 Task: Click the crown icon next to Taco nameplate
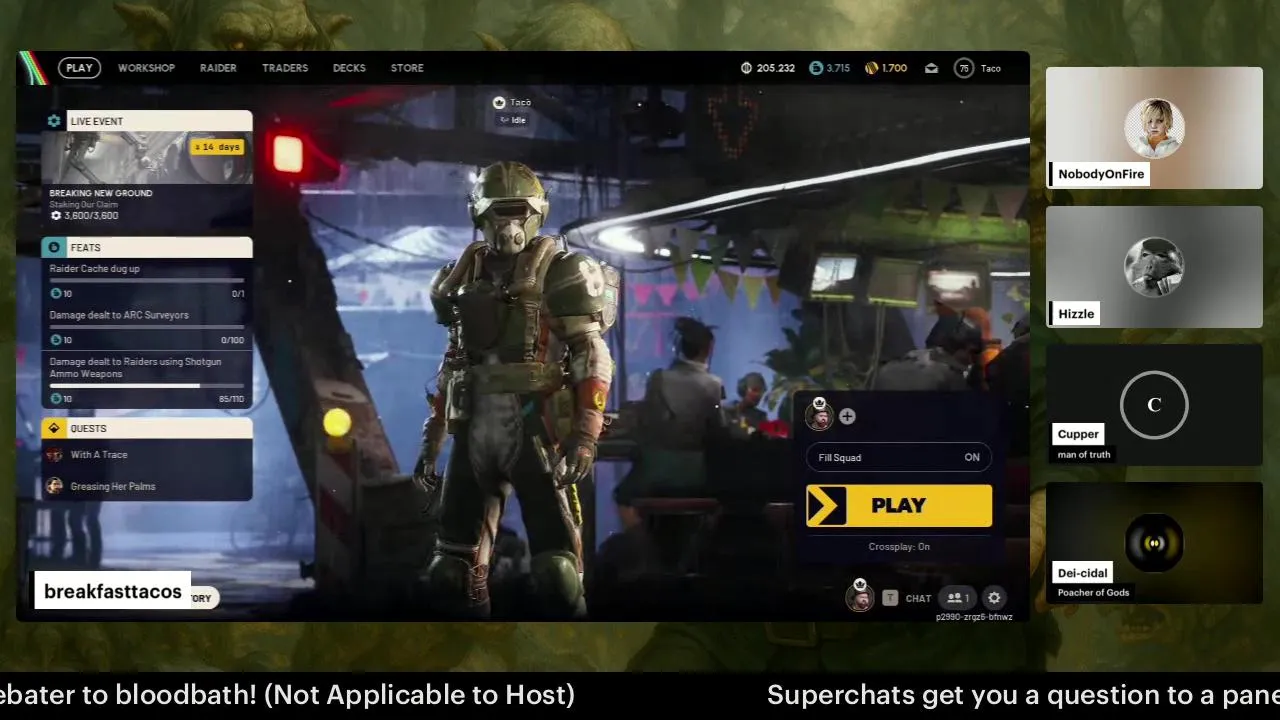click(499, 102)
